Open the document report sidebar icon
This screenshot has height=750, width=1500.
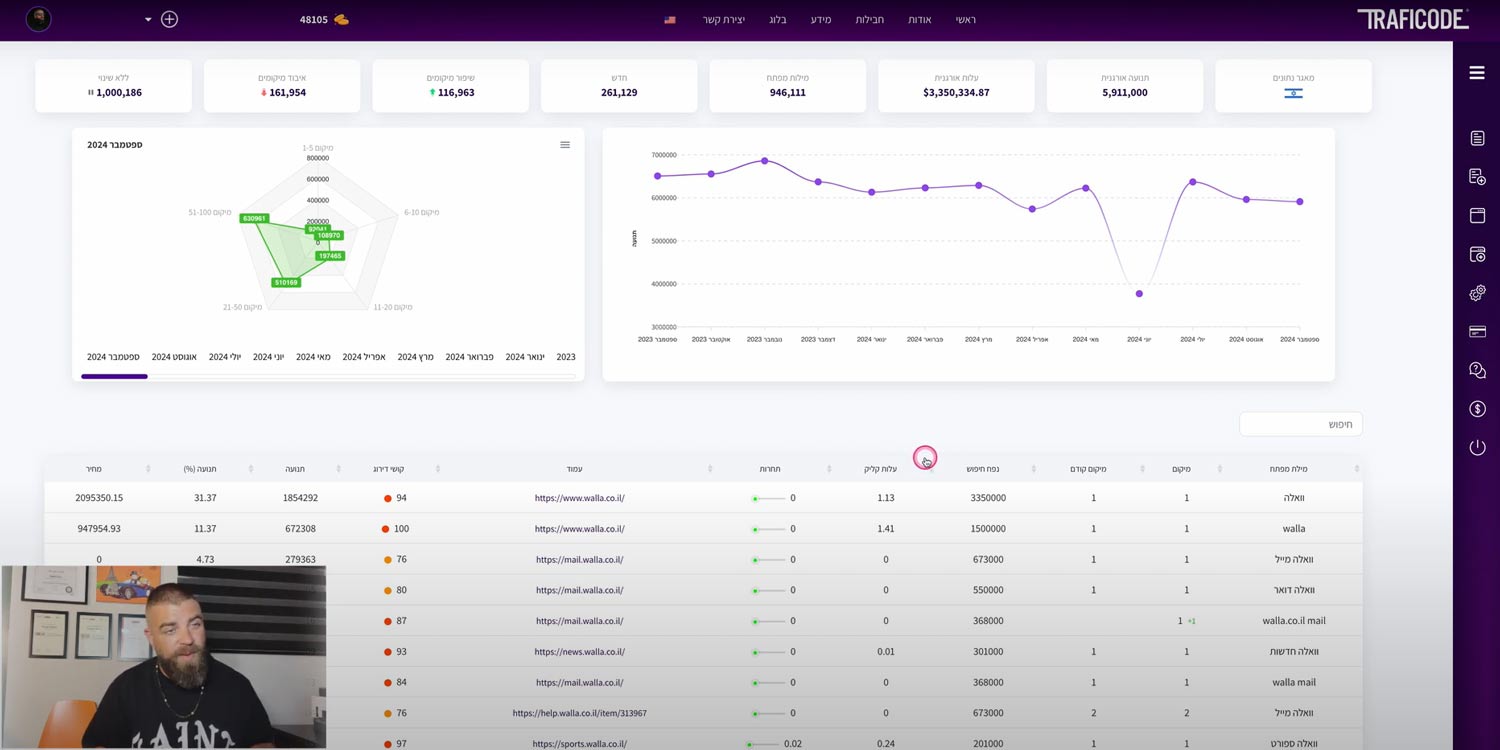click(x=1477, y=138)
